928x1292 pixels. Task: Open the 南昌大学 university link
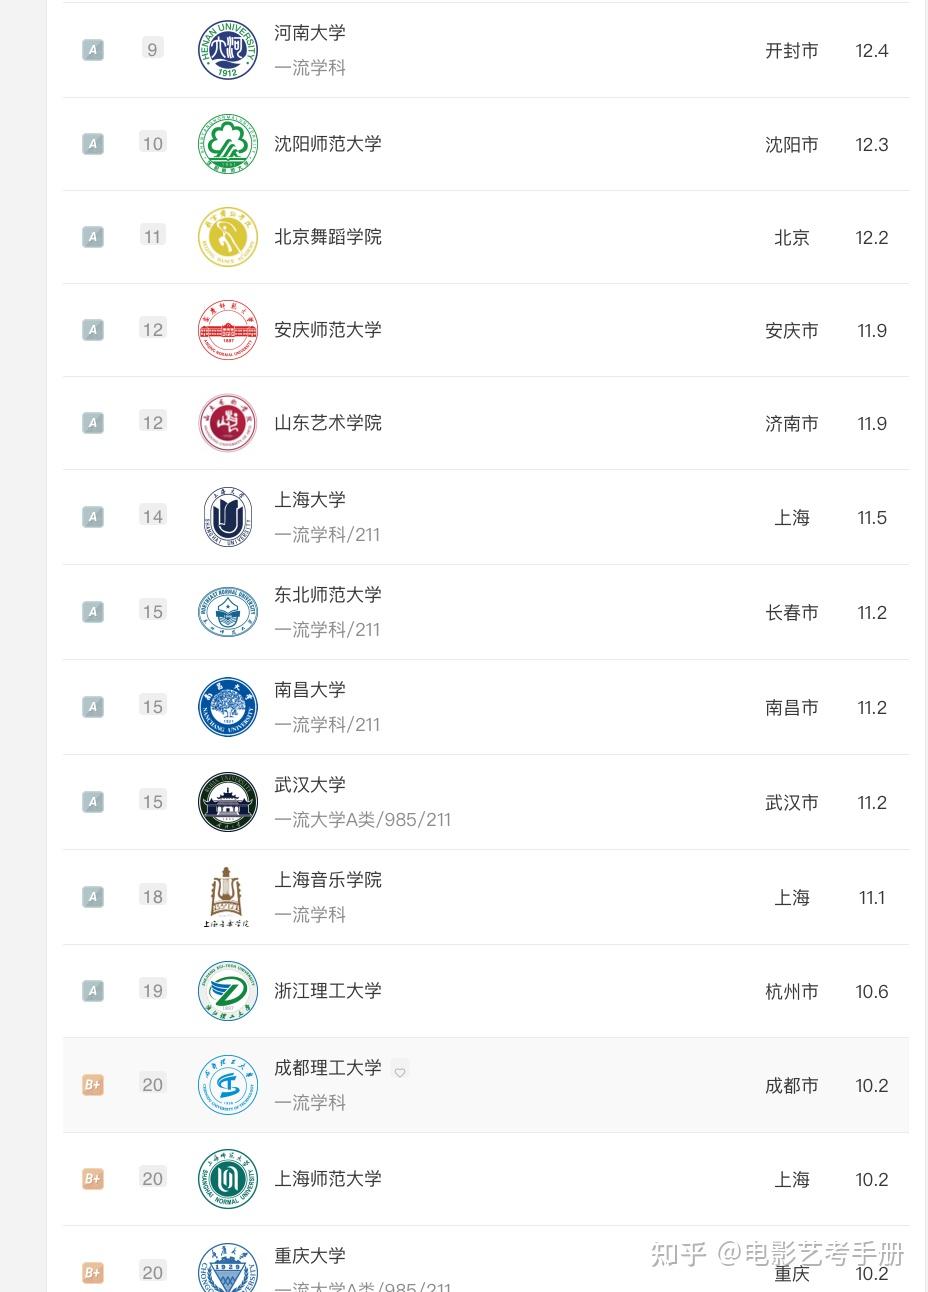[x=310, y=690]
